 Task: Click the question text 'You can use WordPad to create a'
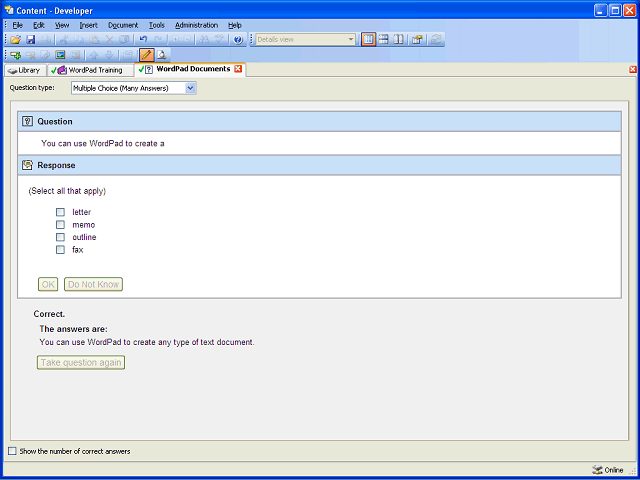point(103,144)
